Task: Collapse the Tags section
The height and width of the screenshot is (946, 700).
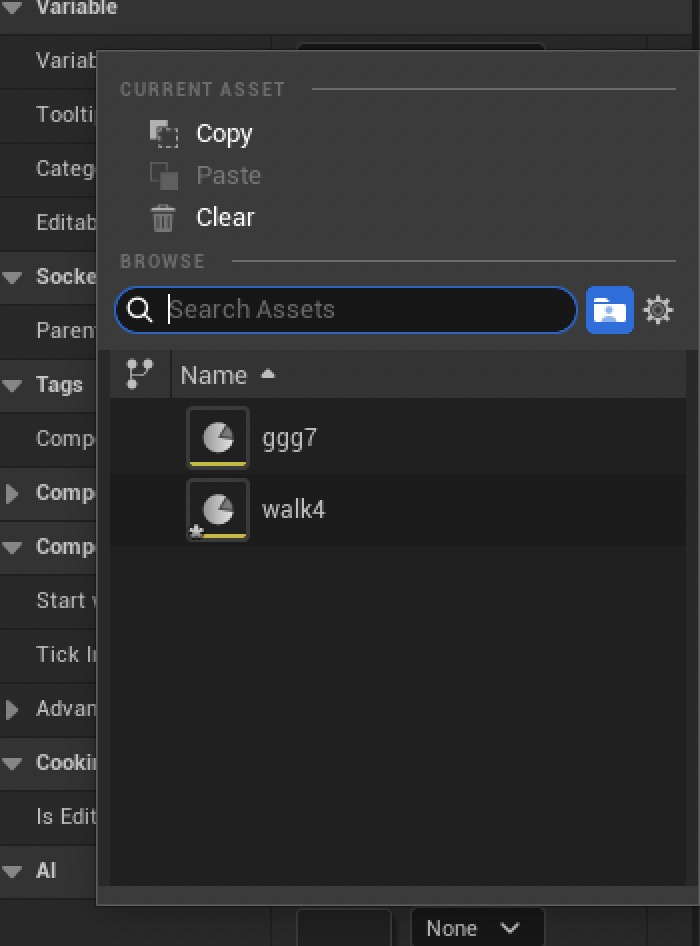Action: point(13,385)
